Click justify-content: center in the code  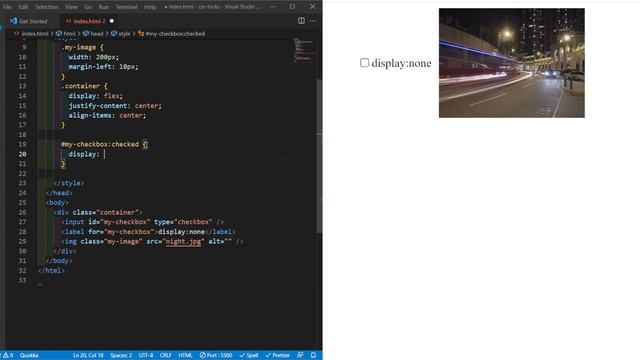[115, 106]
